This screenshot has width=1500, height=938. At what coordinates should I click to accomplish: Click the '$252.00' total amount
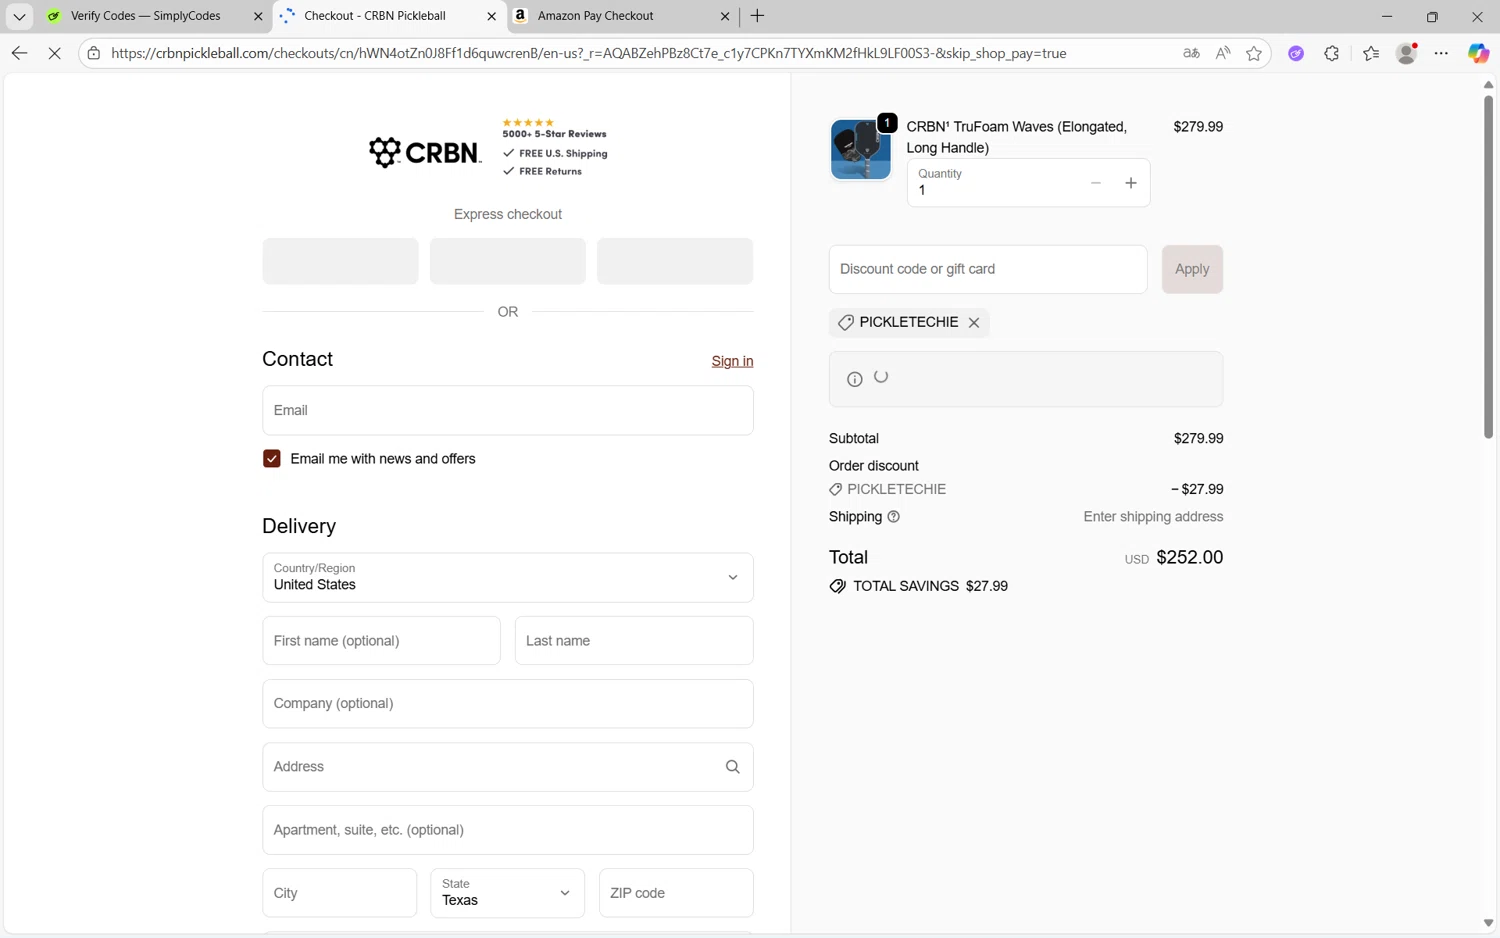tap(1190, 557)
